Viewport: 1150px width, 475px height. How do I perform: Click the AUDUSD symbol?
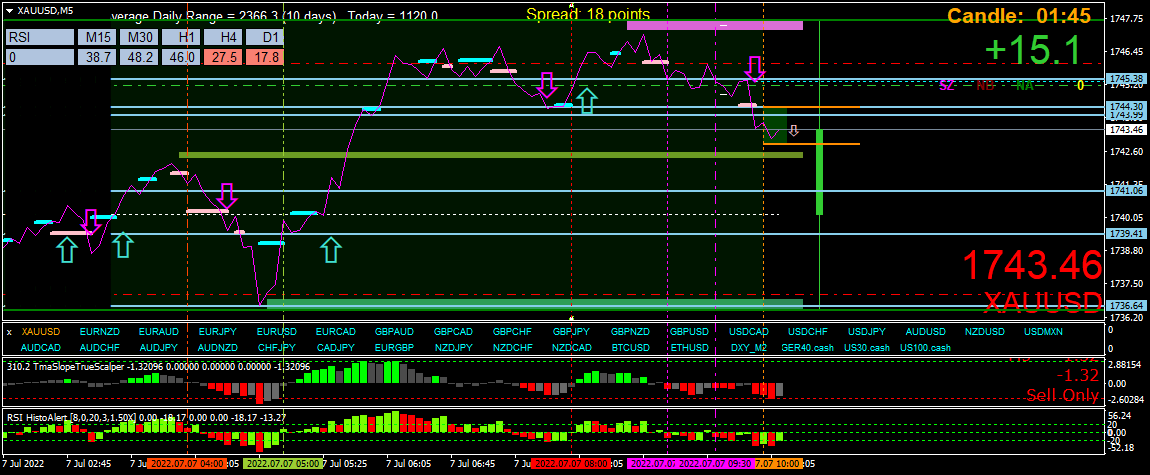(x=926, y=332)
